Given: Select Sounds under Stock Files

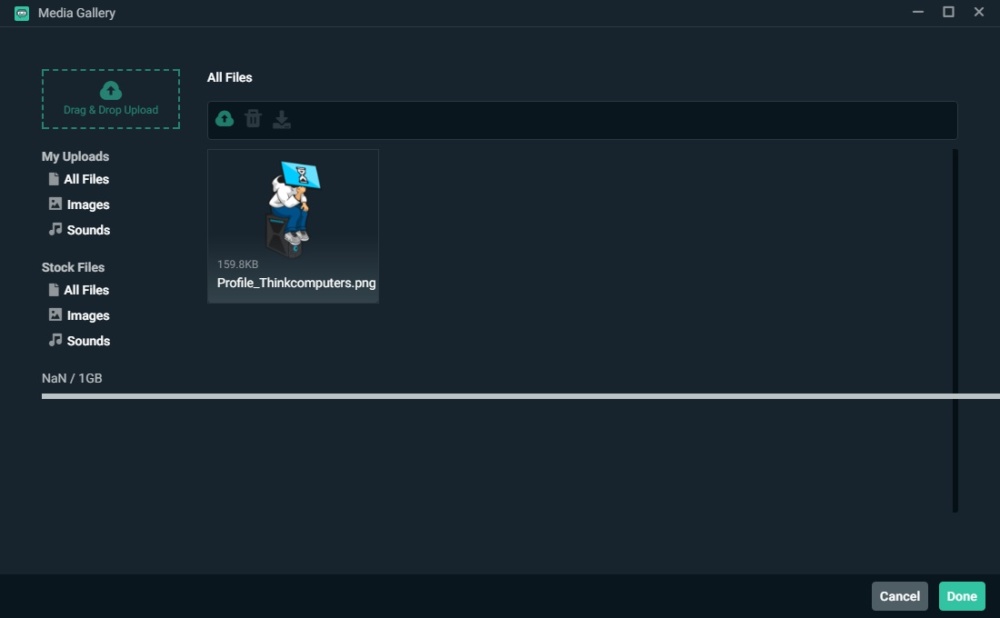Looking at the screenshot, I should click(x=79, y=341).
